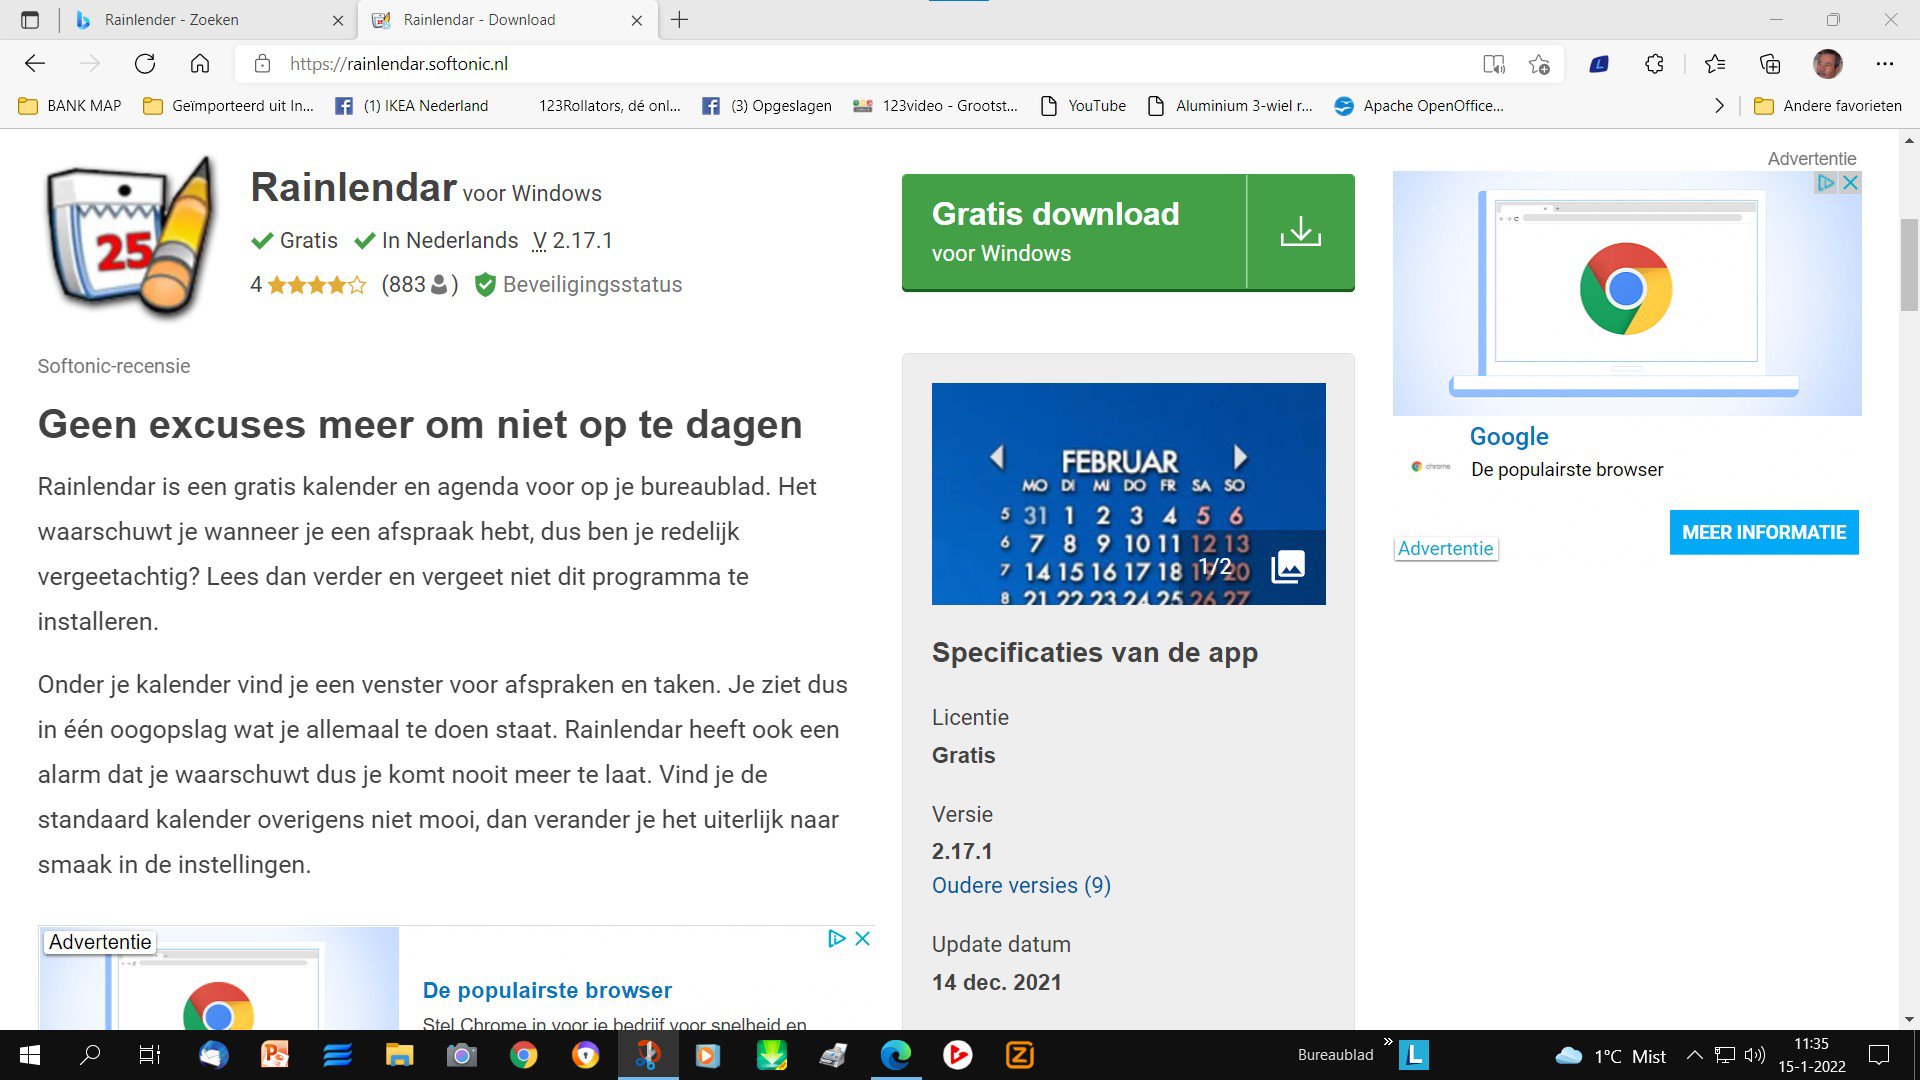Show hidden tray icons chevron

coord(1694,1055)
